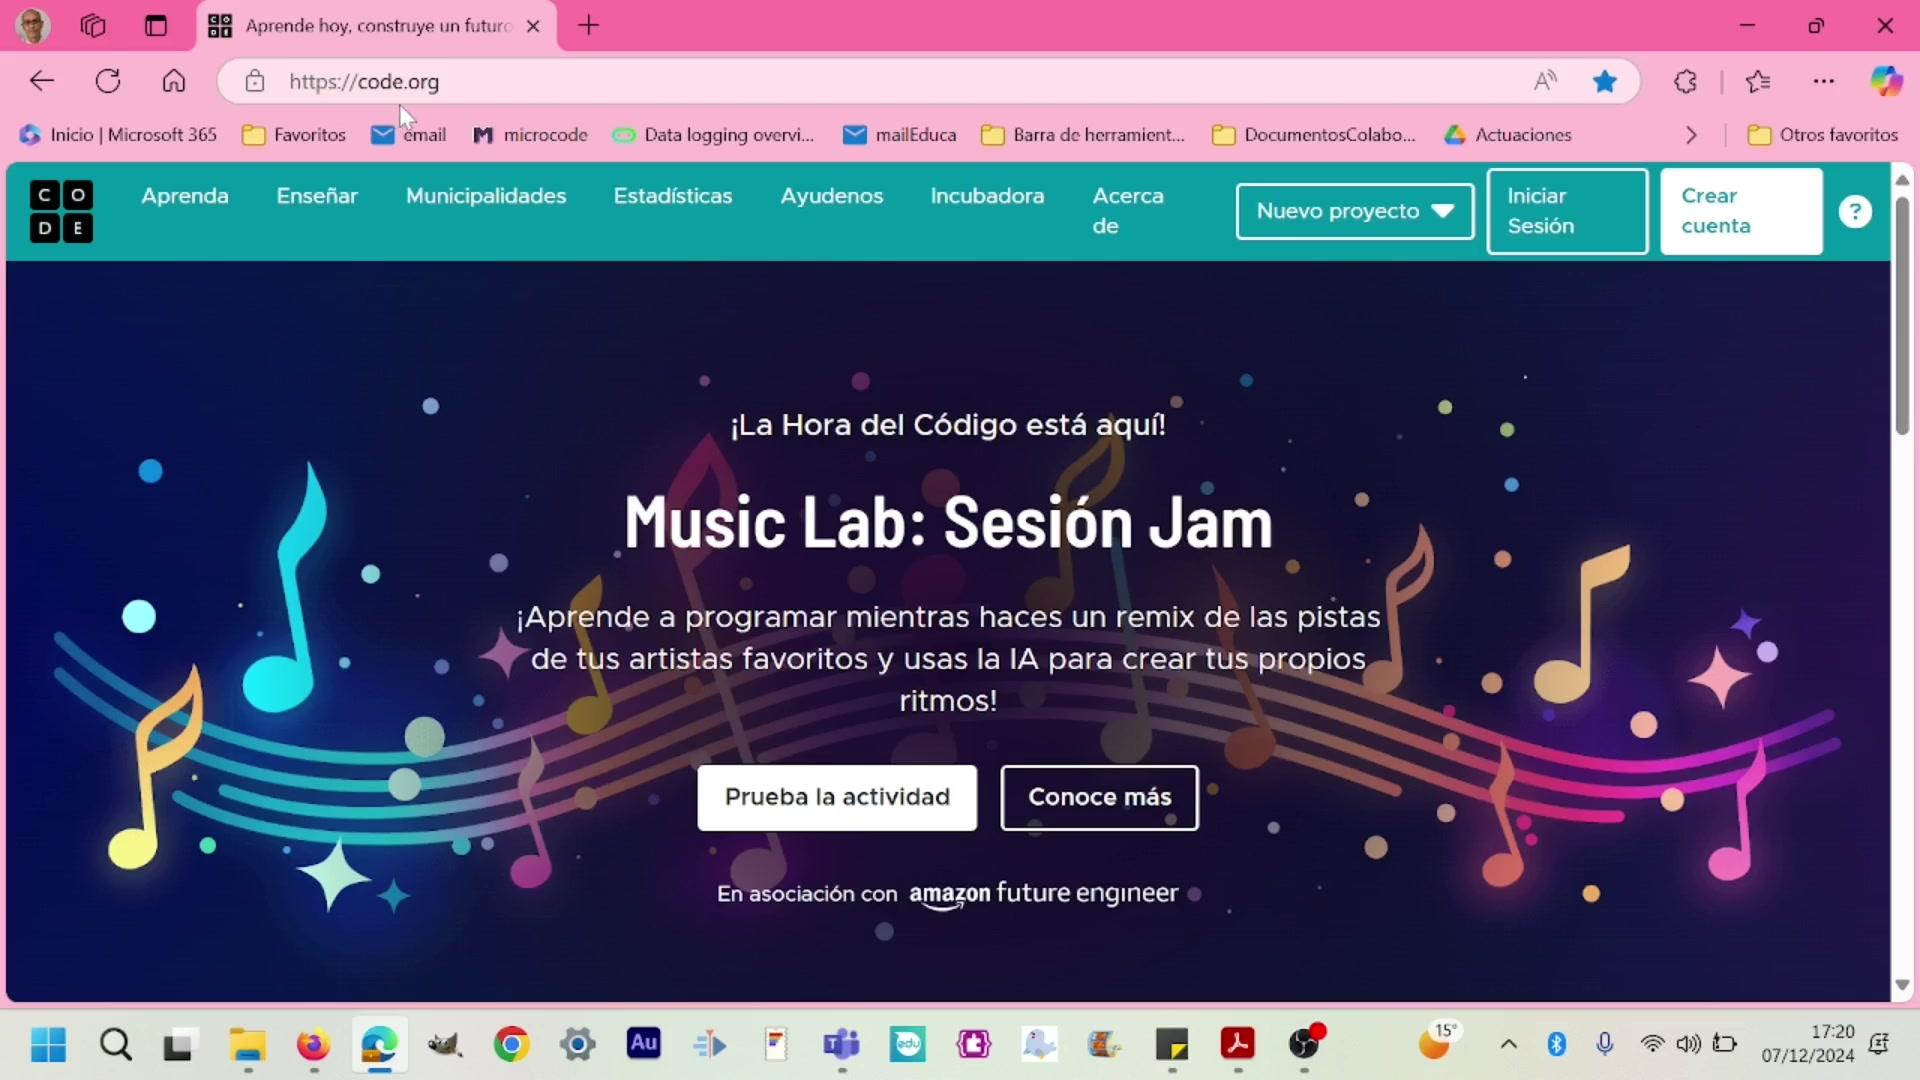Viewport: 1920px width, 1080px height.
Task: Open the Copilot icon in Edge toolbar
Action: (1886, 81)
